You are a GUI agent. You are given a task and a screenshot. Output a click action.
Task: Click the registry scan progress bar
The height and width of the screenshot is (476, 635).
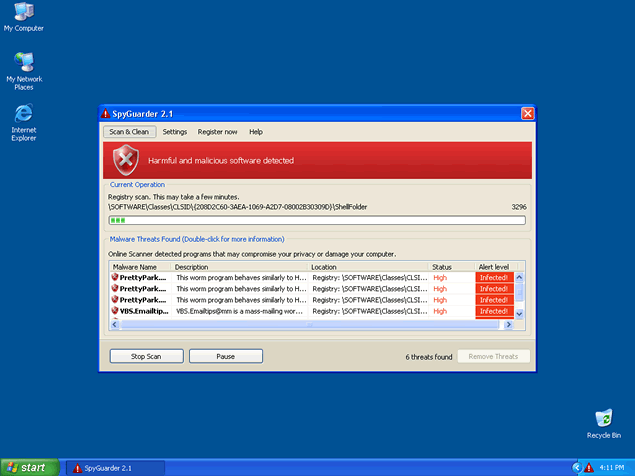pyautogui.click(x=316, y=220)
